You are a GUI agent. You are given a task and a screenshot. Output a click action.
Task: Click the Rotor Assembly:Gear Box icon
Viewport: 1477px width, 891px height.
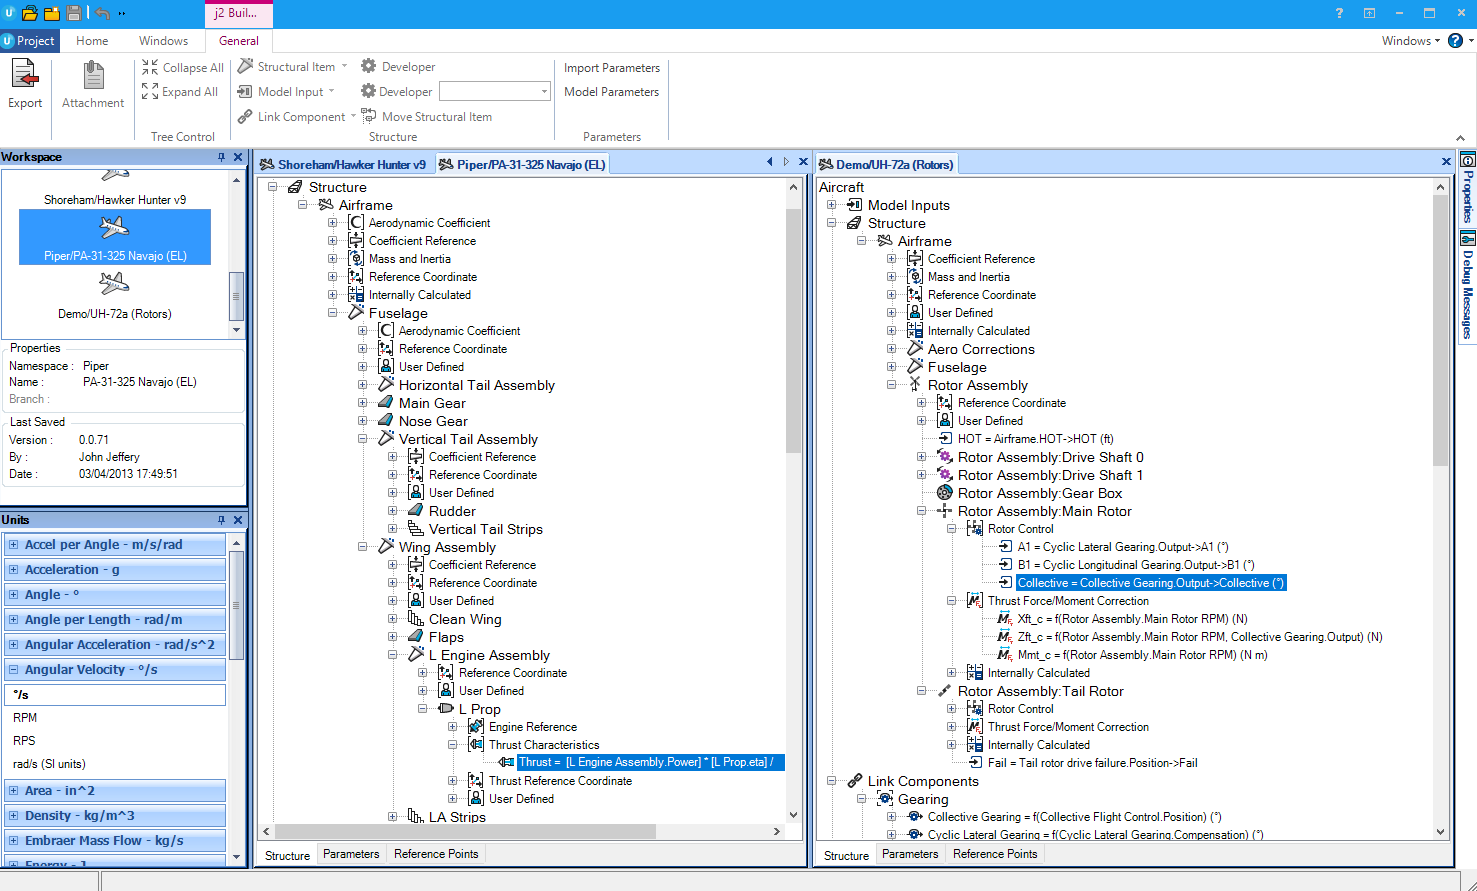tap(944, 493)
